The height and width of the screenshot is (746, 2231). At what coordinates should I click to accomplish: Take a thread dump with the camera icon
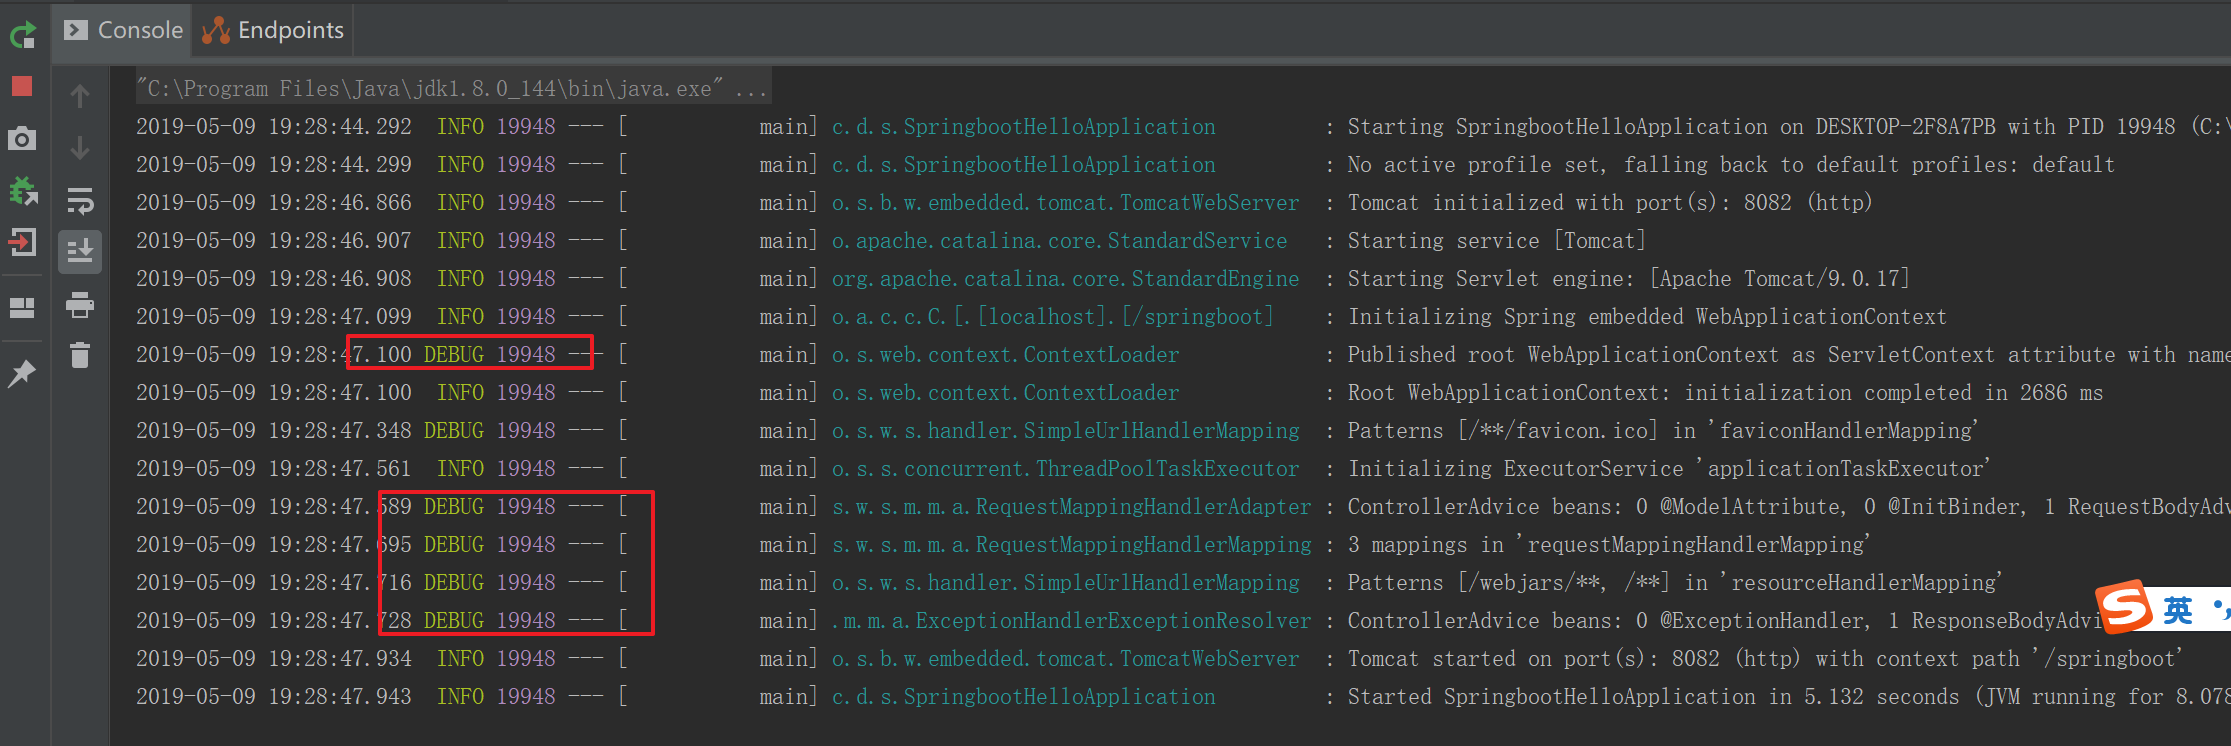pyautogui.click(x=22, y=138)
